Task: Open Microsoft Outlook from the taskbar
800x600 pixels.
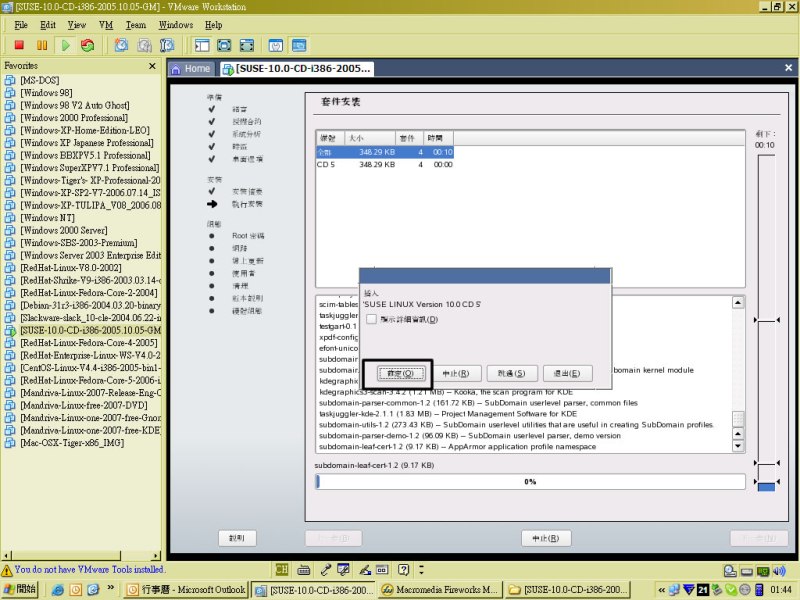Action: [x=186, y=590]
